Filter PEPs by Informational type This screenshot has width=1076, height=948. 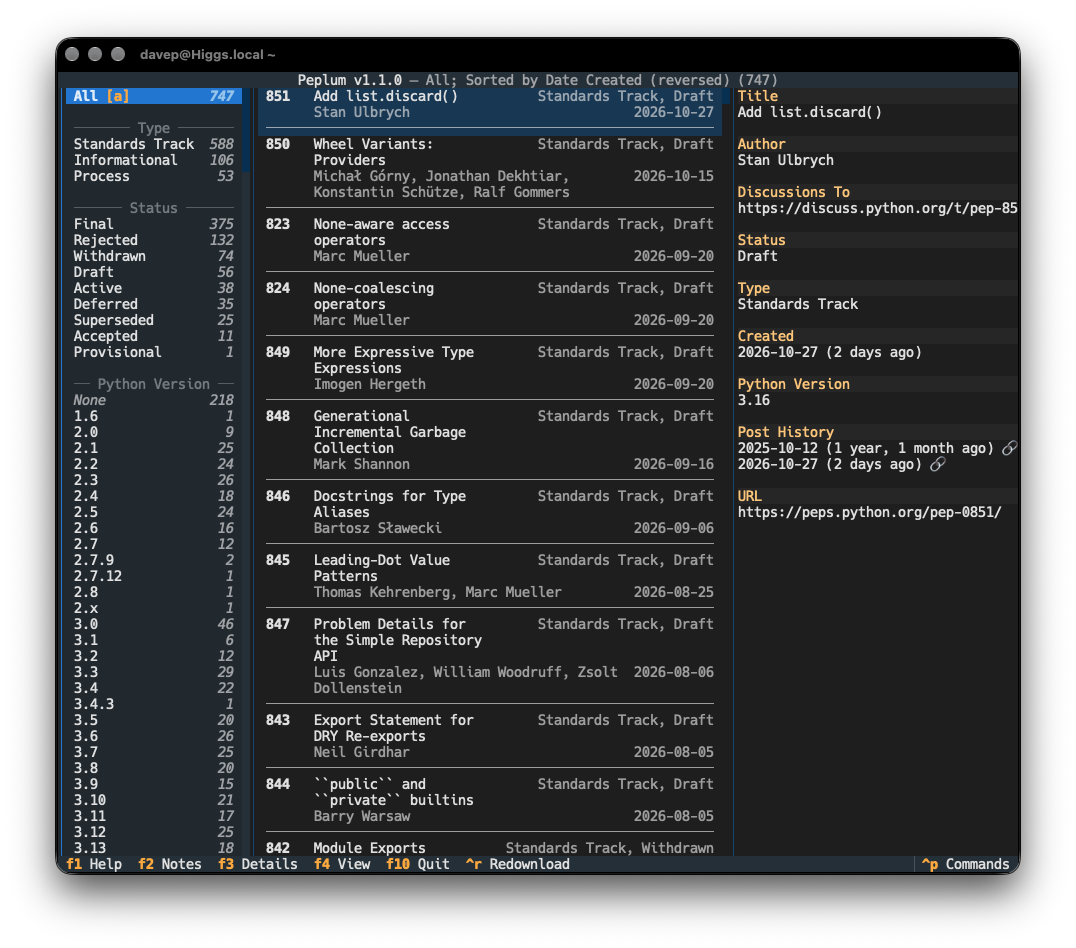(x=154, y=160)
